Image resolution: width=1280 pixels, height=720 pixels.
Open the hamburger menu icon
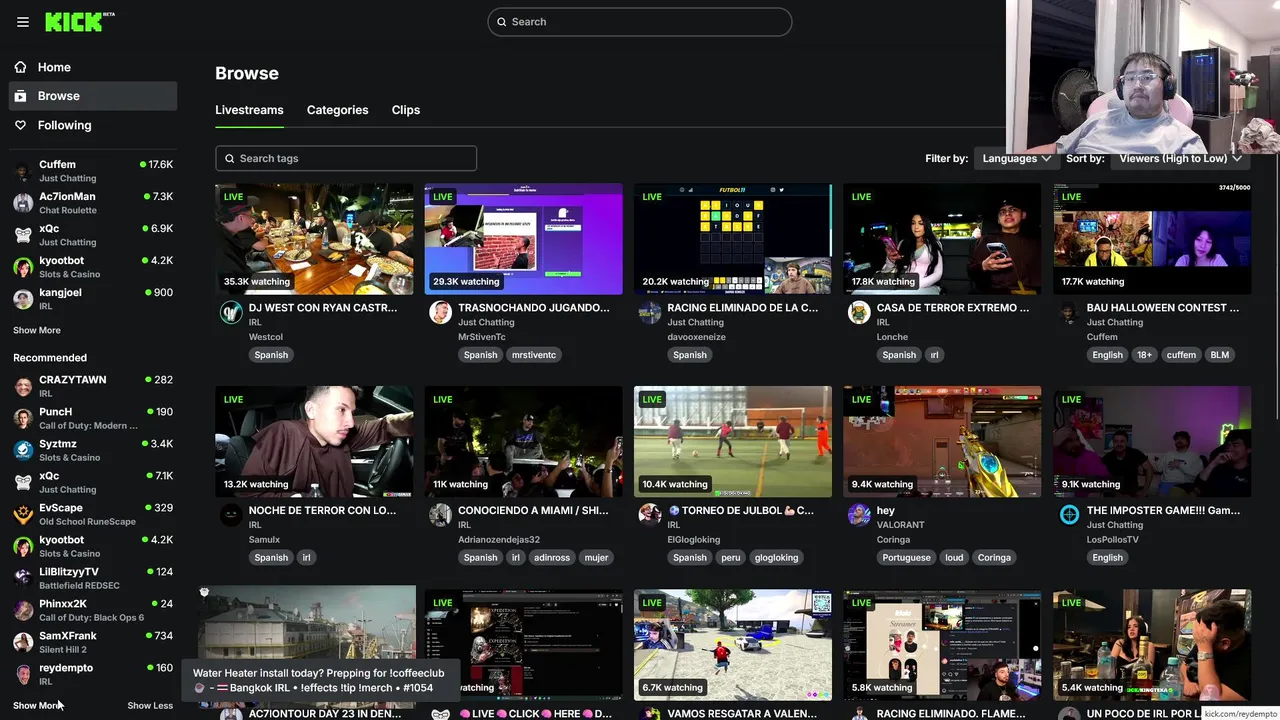click(x=23, y=22)
